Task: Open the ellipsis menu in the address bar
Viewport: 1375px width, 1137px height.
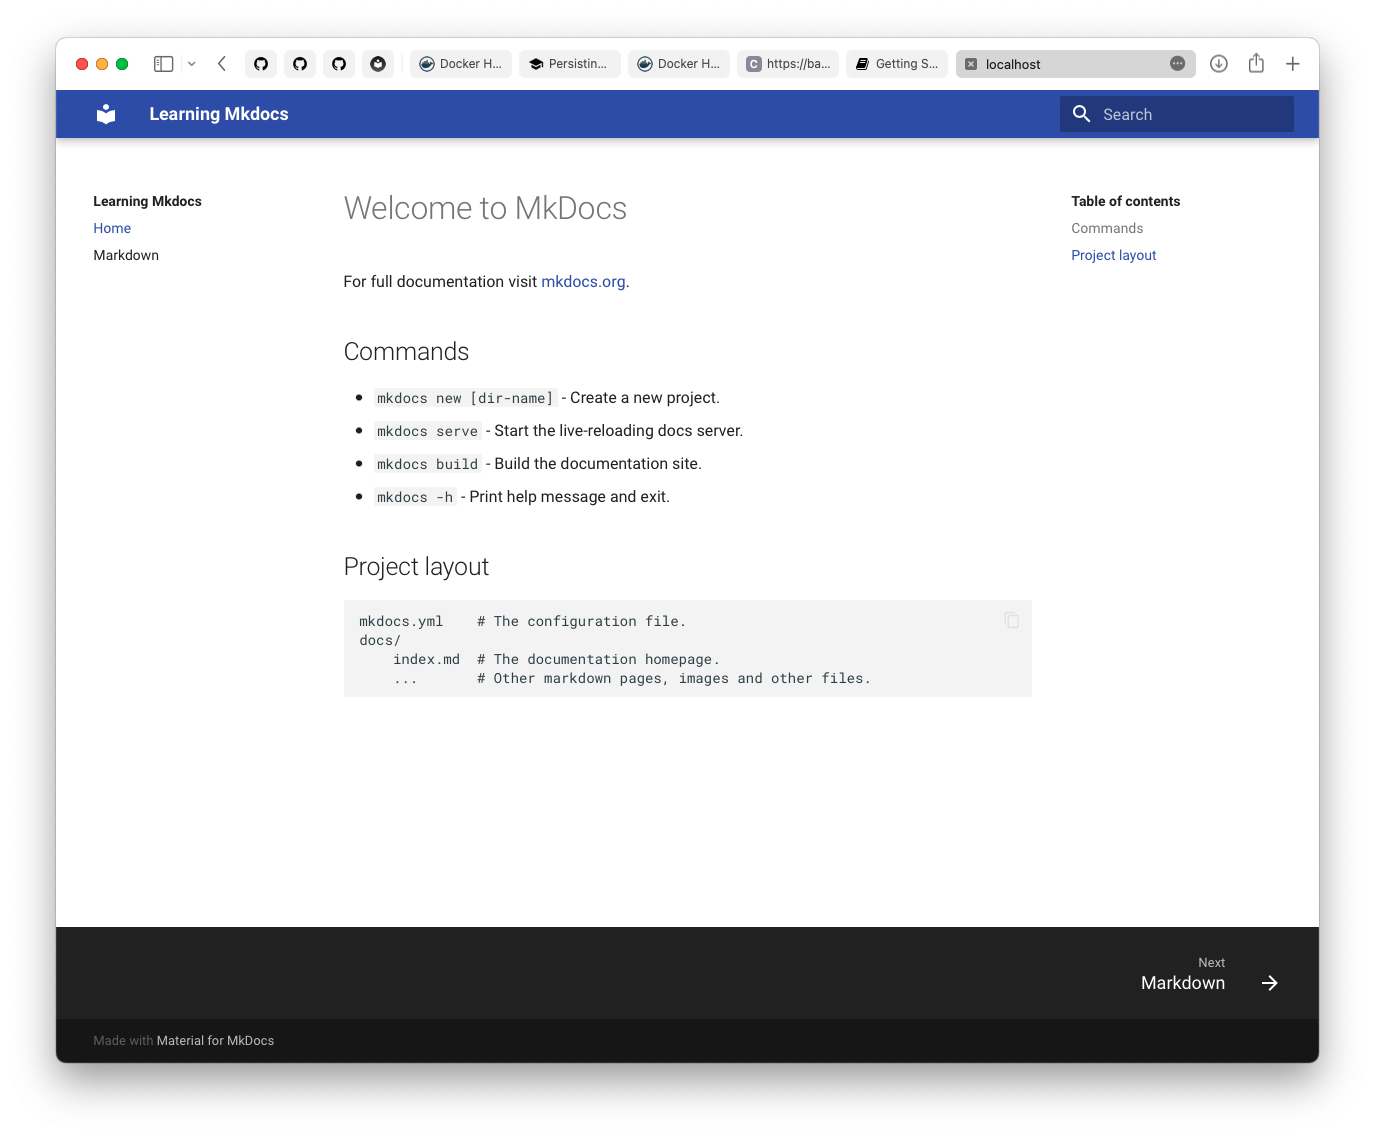Action: click(1178, 64)
